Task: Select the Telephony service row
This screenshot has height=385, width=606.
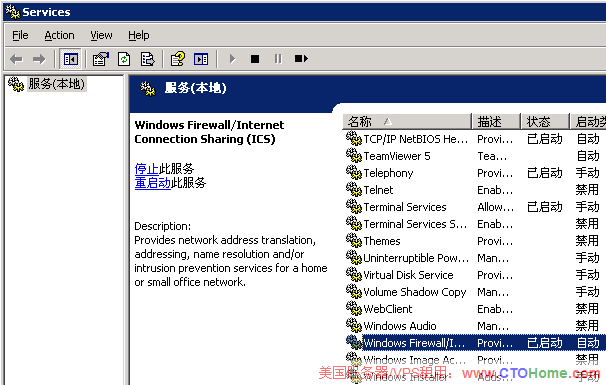Action: pos(475,173)
